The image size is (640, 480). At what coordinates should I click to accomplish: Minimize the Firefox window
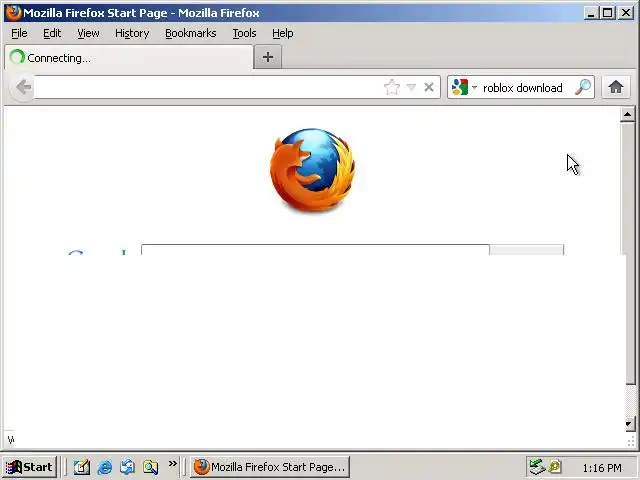coord(590,13)
